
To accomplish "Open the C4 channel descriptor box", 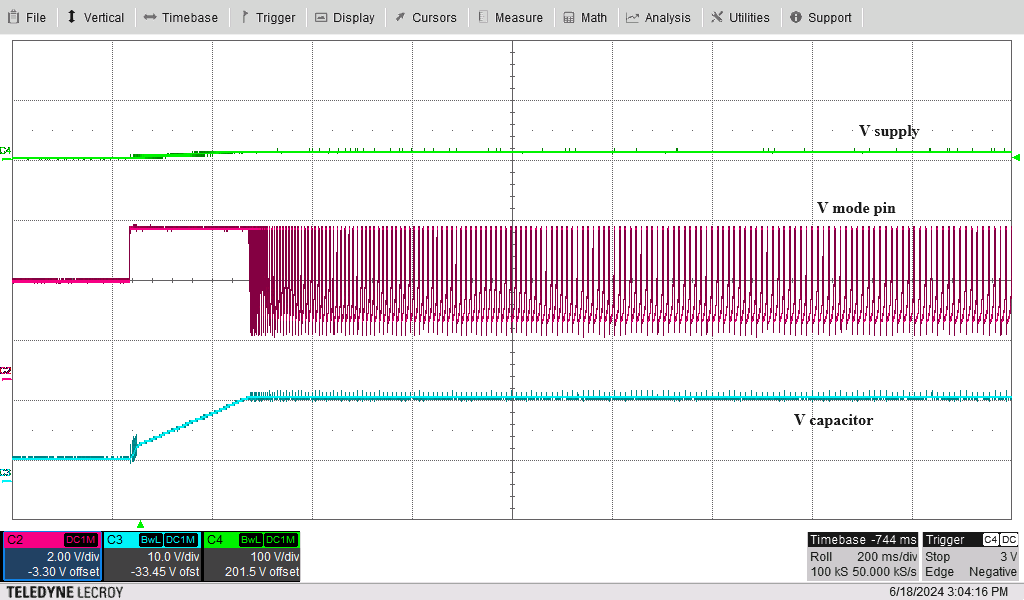I will coord(251,556).
